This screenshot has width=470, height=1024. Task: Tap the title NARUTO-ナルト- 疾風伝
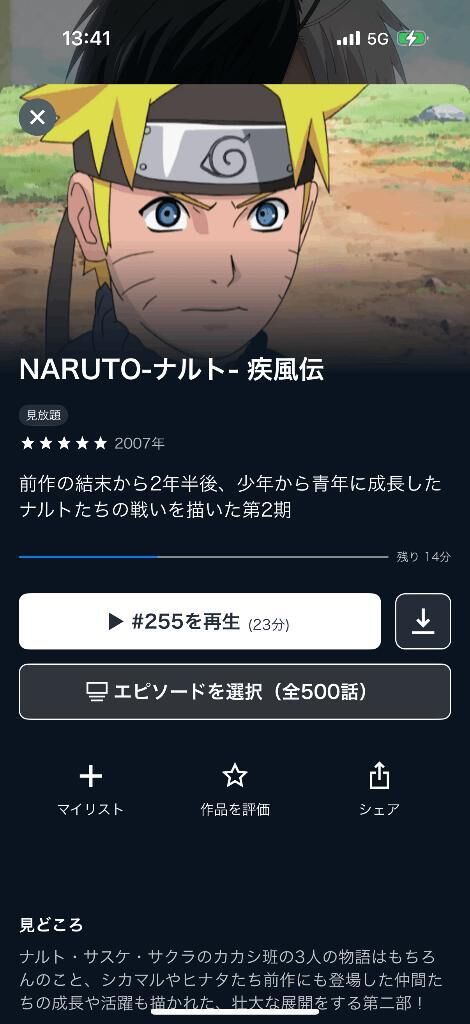point(172,370)
